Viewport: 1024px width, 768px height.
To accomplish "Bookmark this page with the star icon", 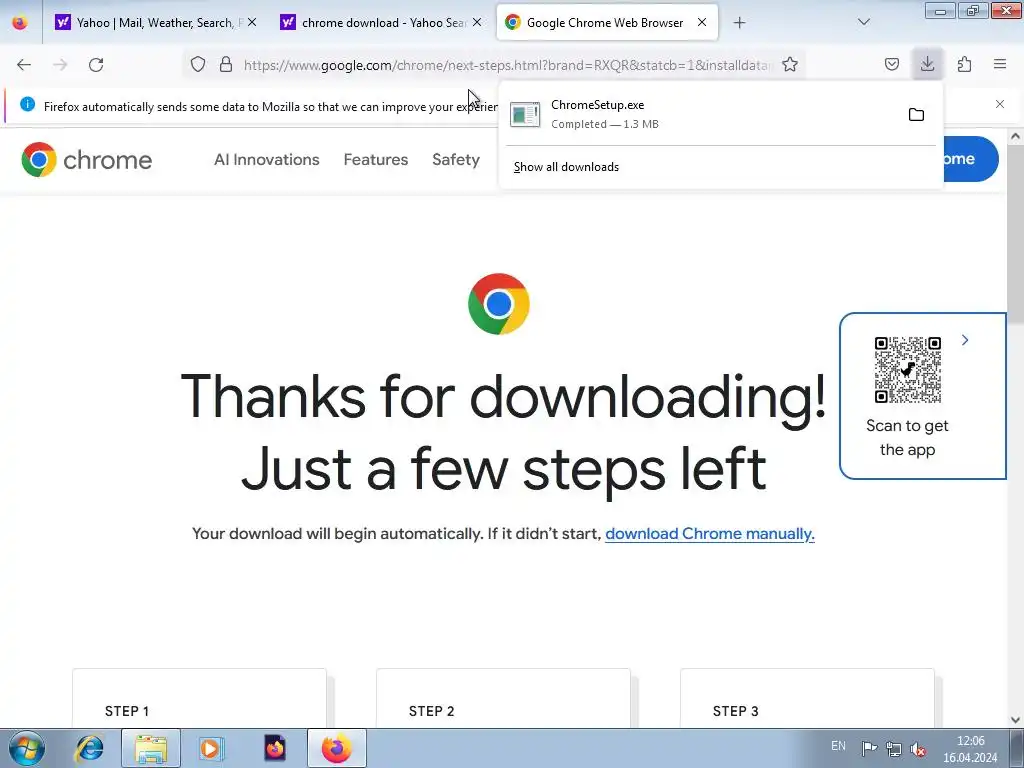I will click(790, 65).
